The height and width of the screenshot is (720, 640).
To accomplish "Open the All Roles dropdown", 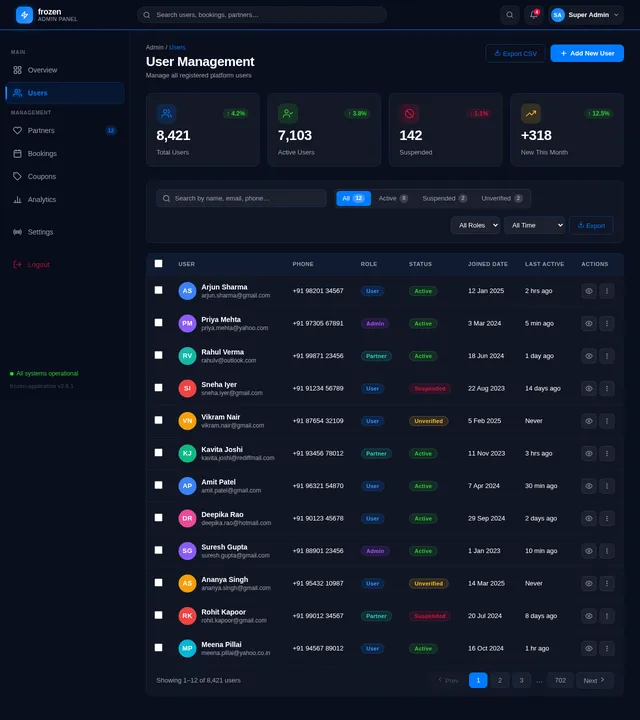I will tap(475, 226).
